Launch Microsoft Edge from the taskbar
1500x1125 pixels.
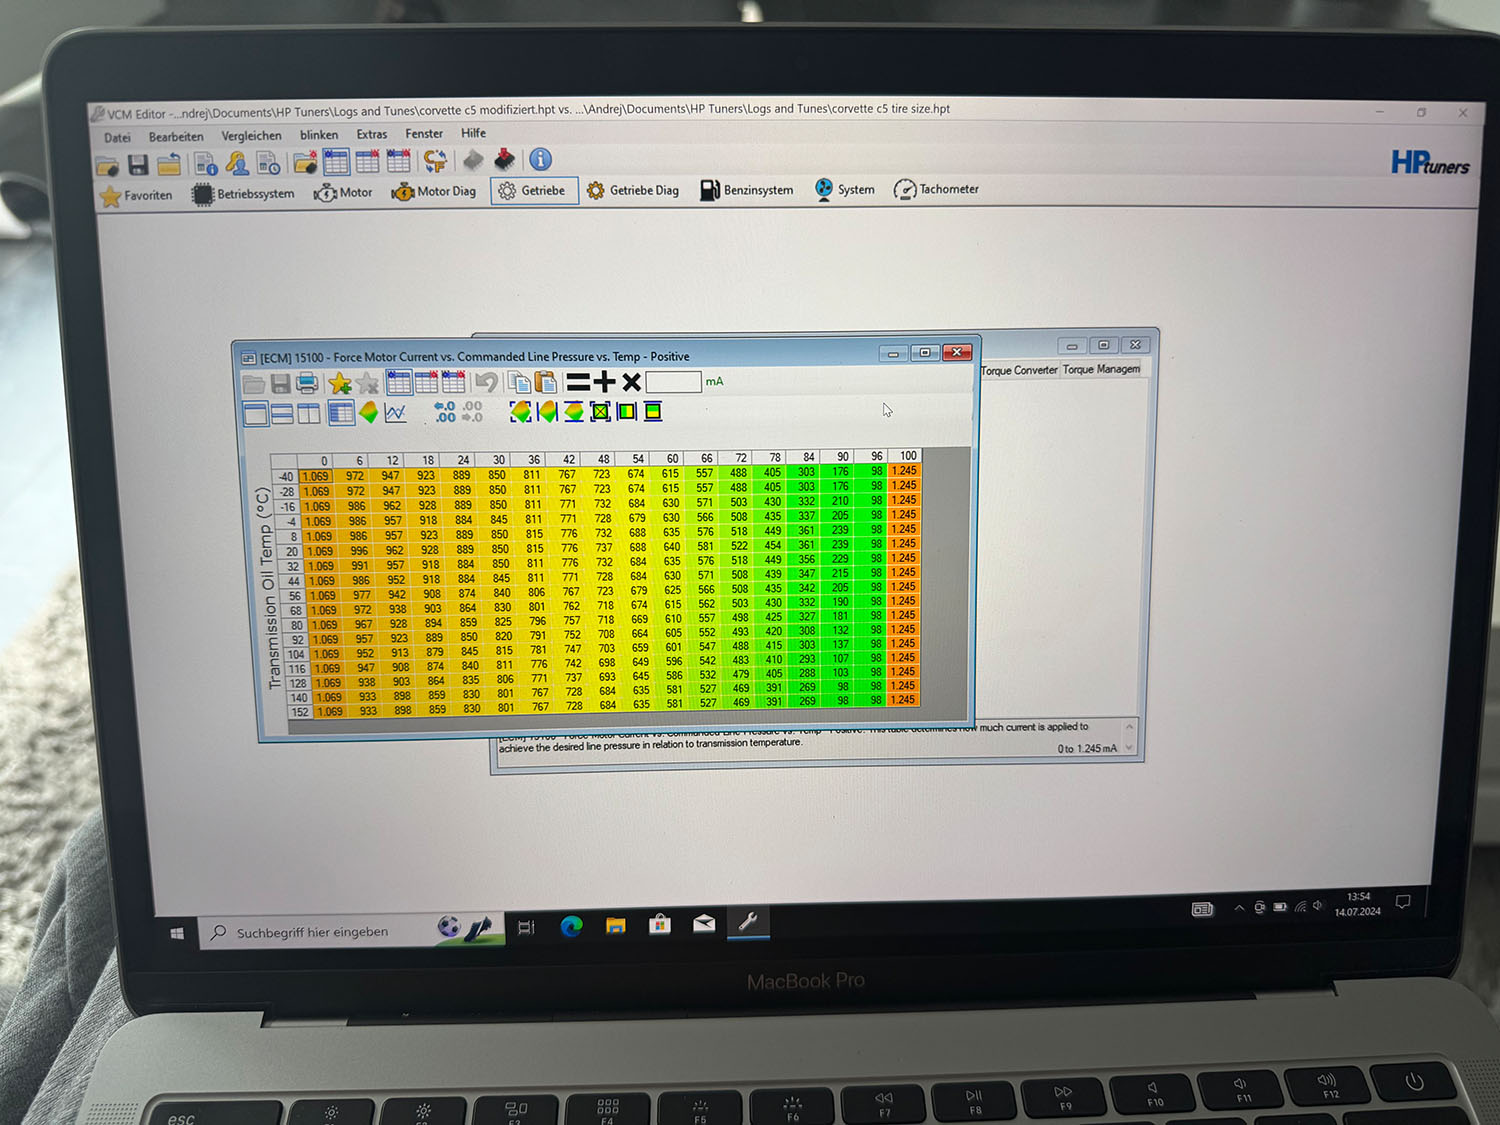pyautogui.click(x=571, y=926)
